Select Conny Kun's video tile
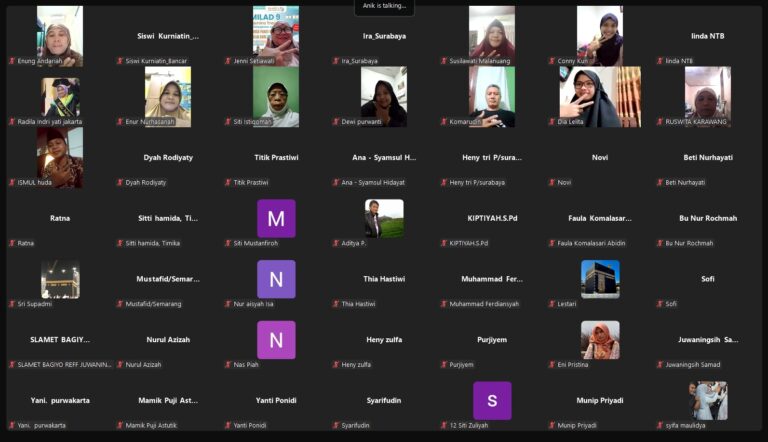768x442 pixels. pos(600,36)
